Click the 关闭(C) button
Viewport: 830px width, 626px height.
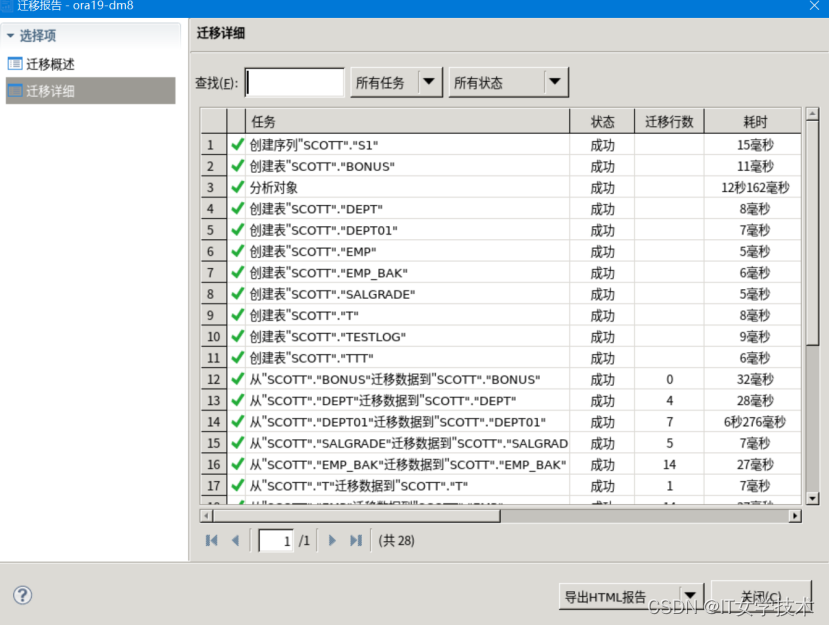click(x=762, y=595)
